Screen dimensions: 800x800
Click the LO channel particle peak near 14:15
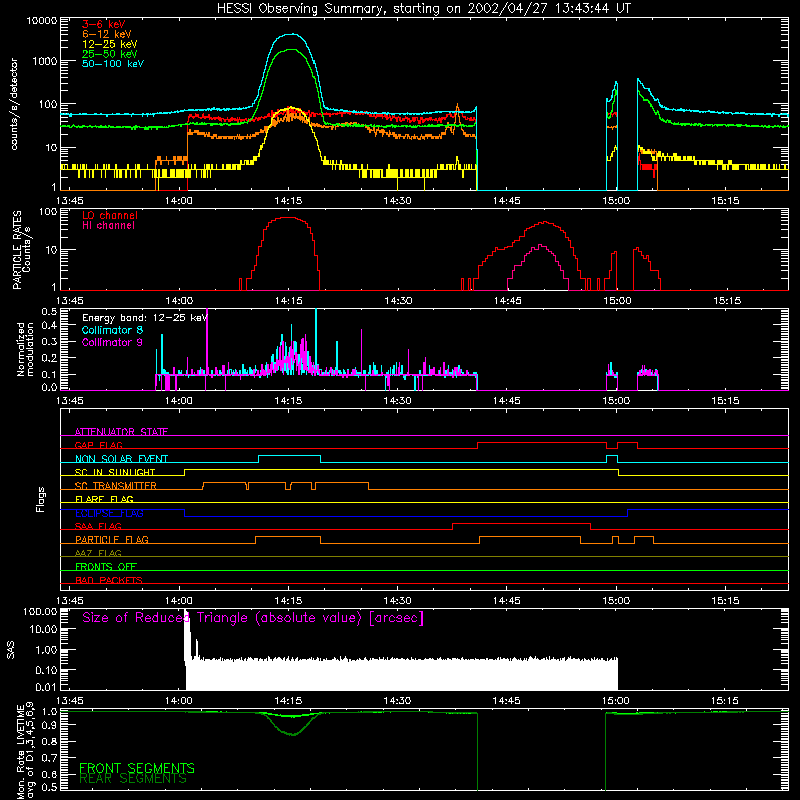pyautogui.click(x=288, y=217)
